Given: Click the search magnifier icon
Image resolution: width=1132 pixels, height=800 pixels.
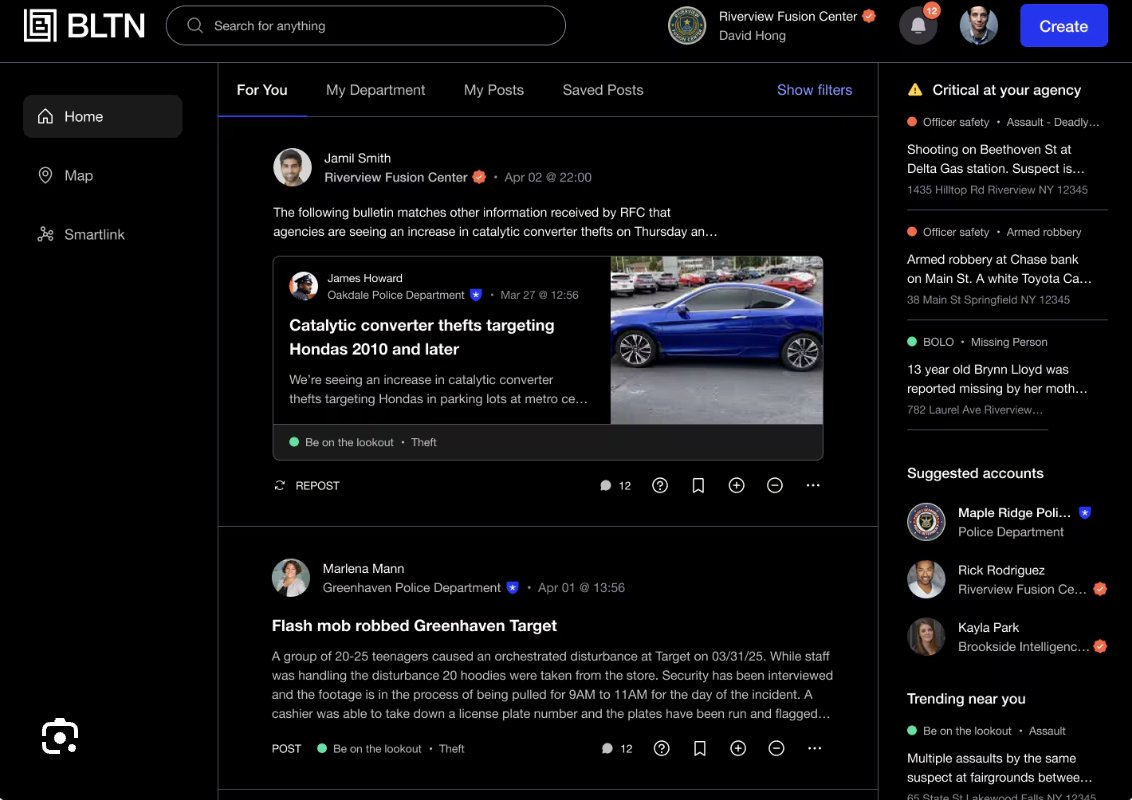Looking at the screenshot, I should click(194, 25).
